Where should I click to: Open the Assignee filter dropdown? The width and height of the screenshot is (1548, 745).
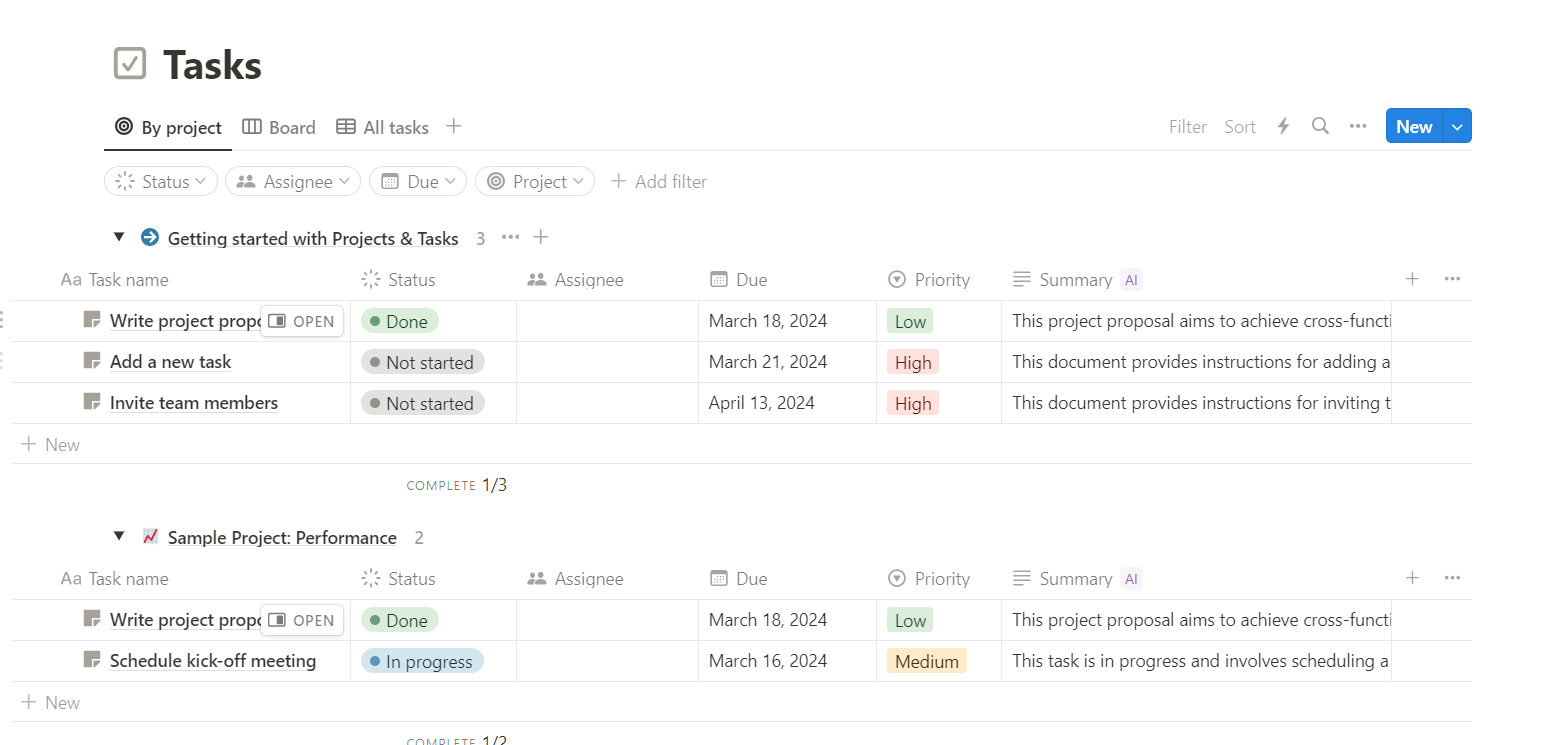point(293,181)
